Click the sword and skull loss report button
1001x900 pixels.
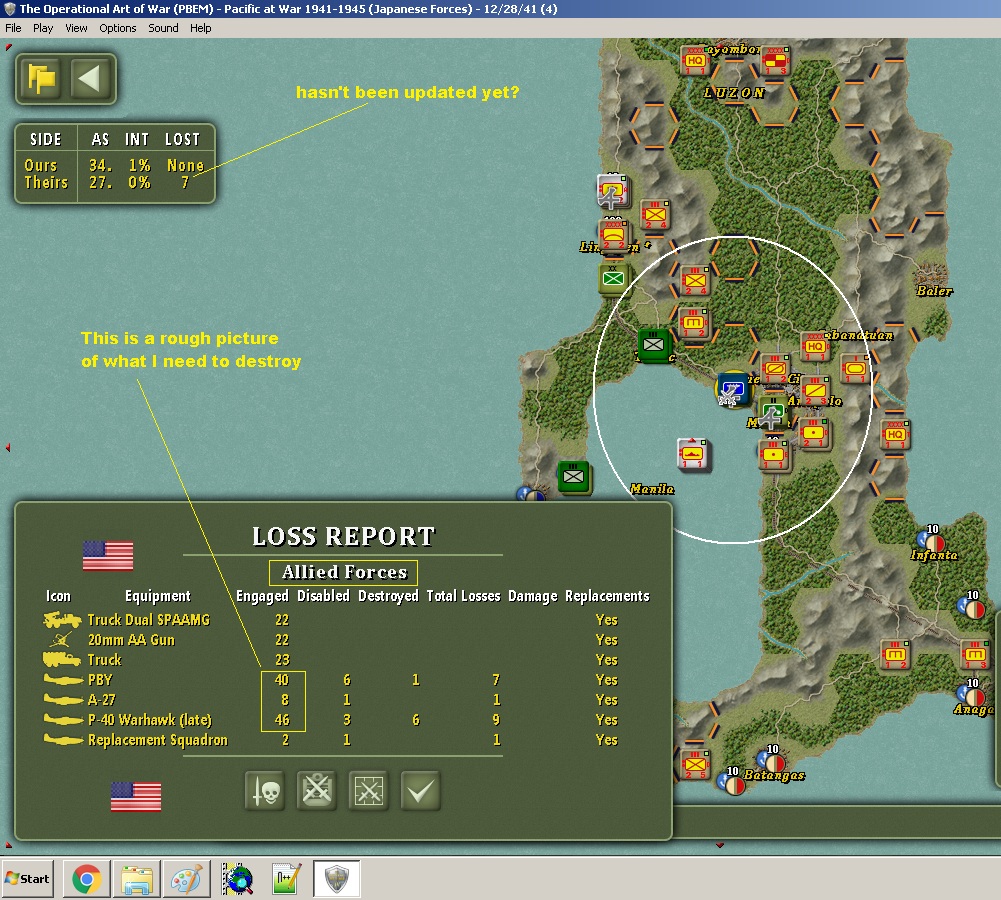[x=265, y=791]
